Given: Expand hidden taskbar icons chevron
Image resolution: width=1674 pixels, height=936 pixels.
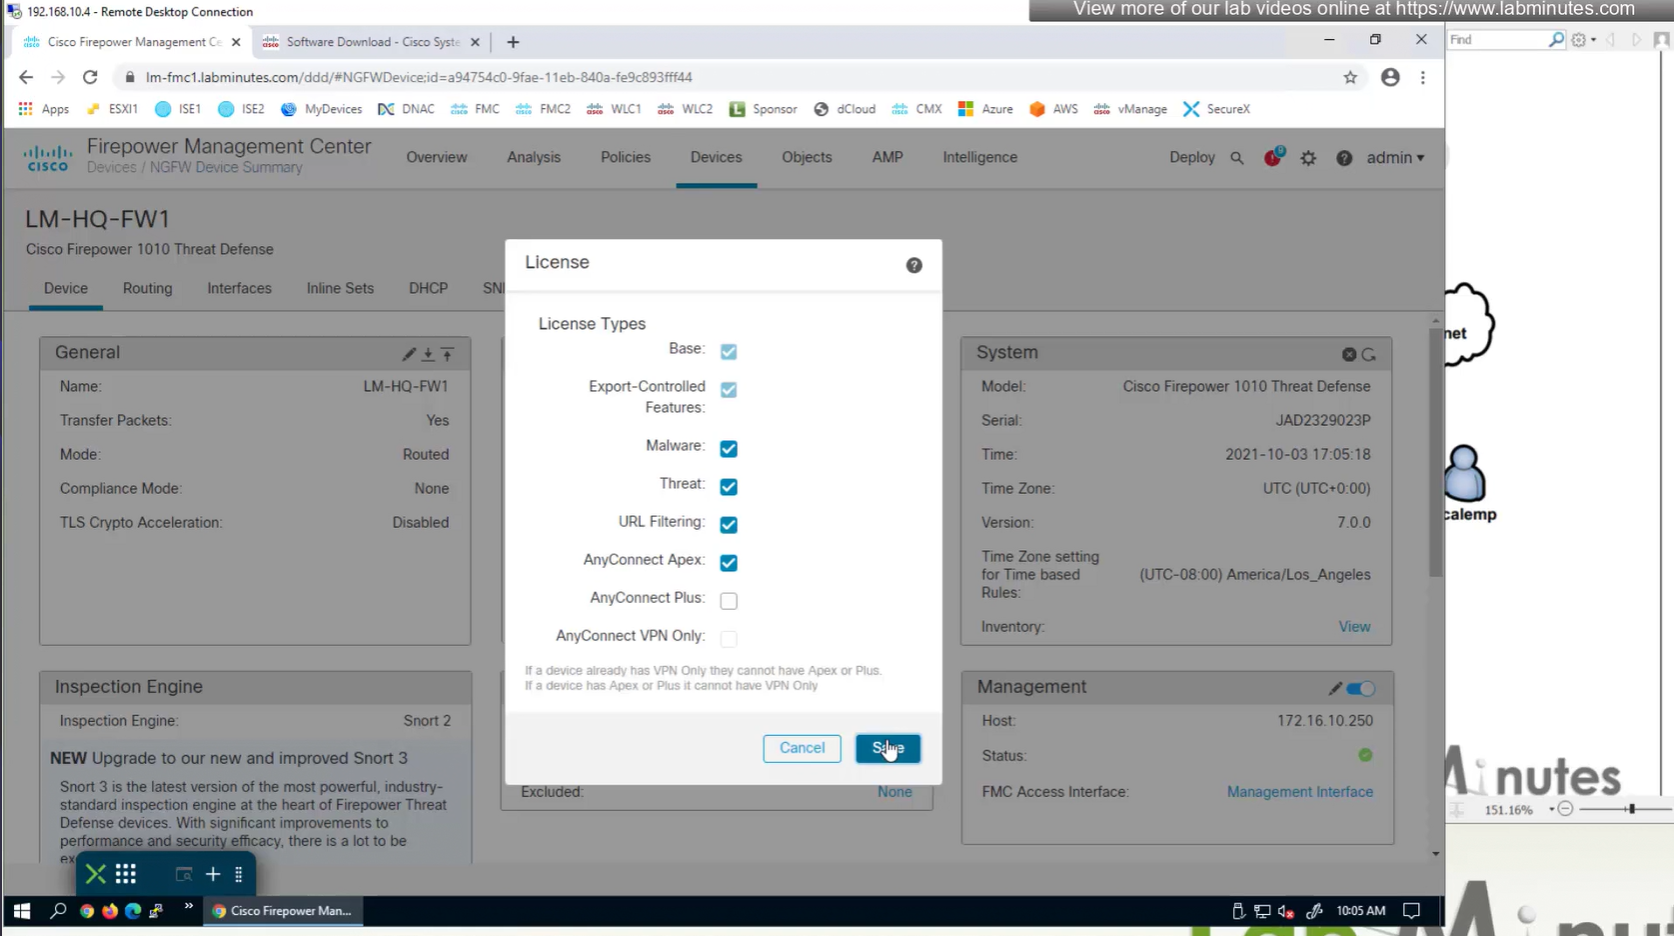Looking at the screenshot, I should 188,908.
